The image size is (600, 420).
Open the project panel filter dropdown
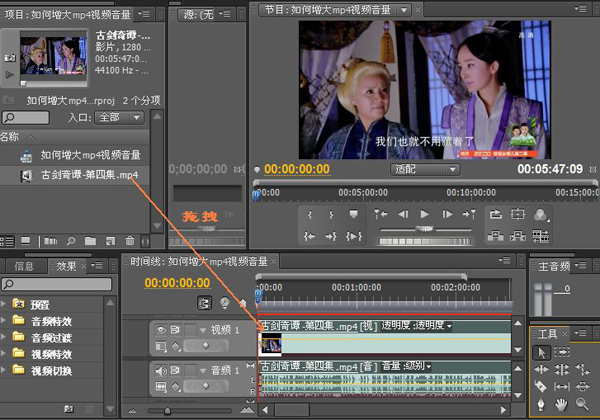pyautogui.click(x=119, y=117)
